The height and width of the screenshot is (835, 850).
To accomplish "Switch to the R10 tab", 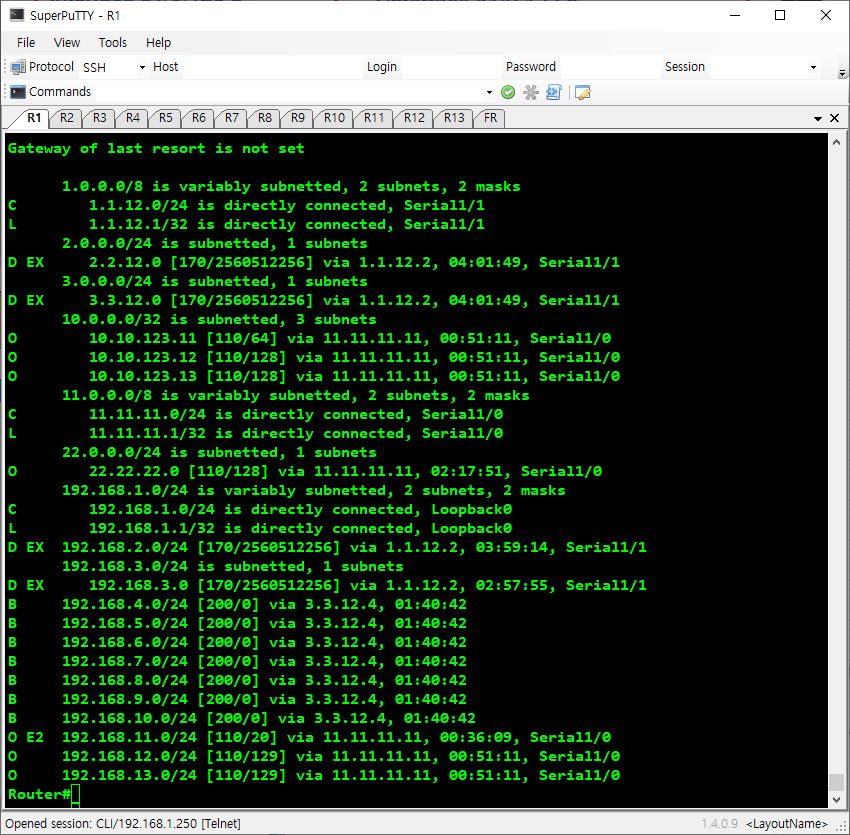I will pos(334,118).
